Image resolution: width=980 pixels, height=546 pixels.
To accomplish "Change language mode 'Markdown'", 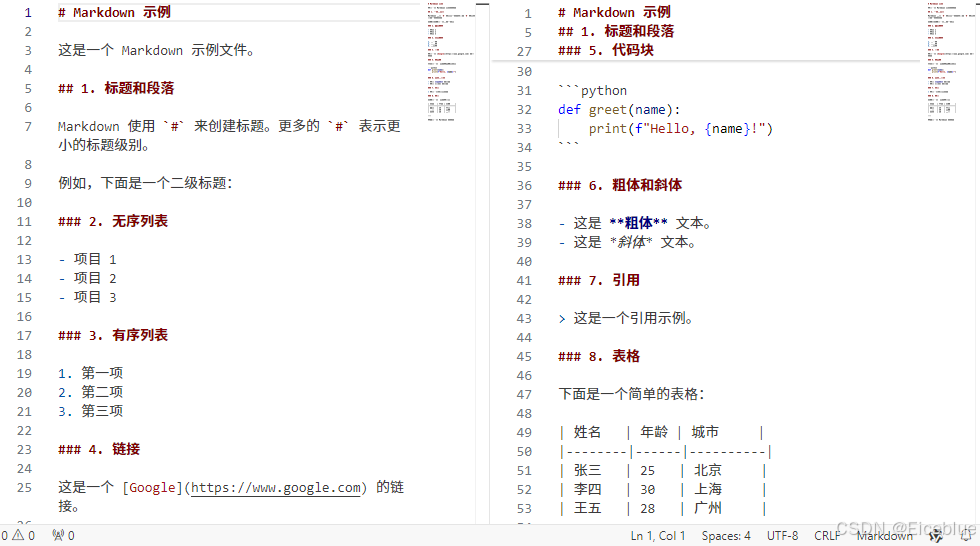I will click(884, 535).
